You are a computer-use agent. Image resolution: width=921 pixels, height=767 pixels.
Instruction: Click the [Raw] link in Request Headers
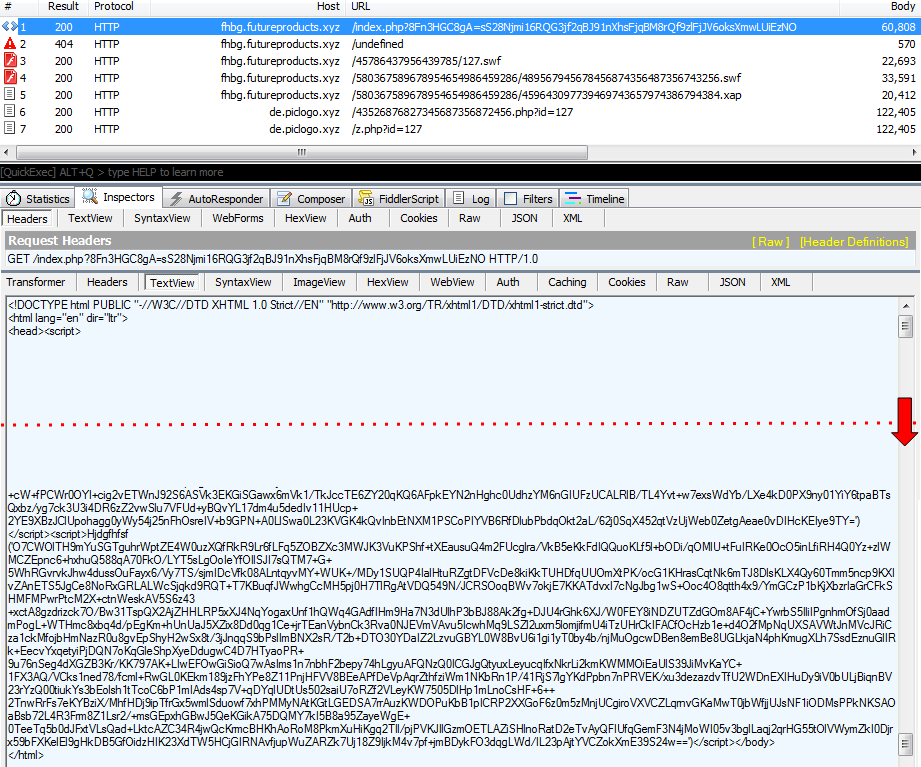771,241
